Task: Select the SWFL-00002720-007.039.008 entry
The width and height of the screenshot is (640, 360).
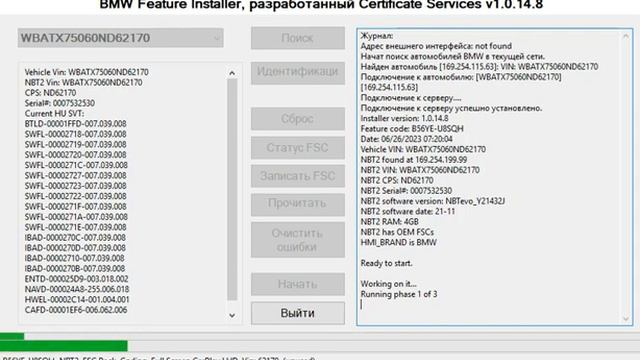Action: (x=76, y=155)
